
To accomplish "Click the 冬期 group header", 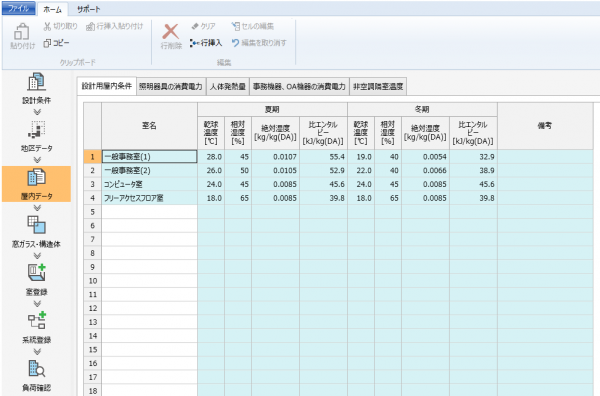I will pos(422,109).
